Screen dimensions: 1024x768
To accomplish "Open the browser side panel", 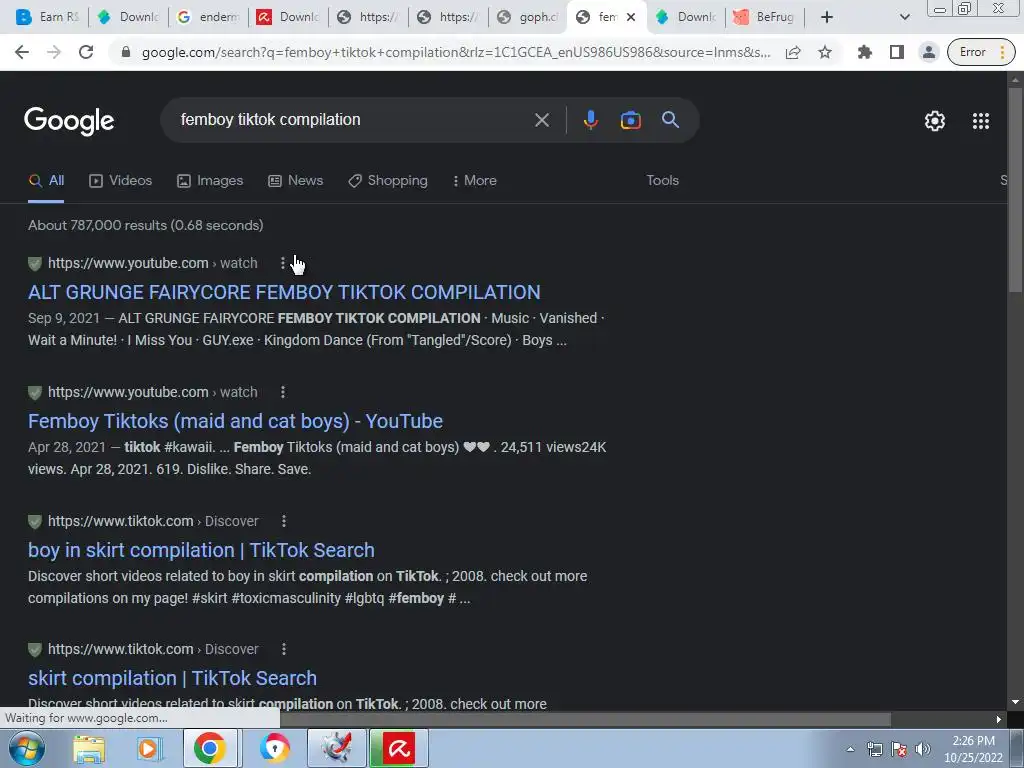I will 897,52.
